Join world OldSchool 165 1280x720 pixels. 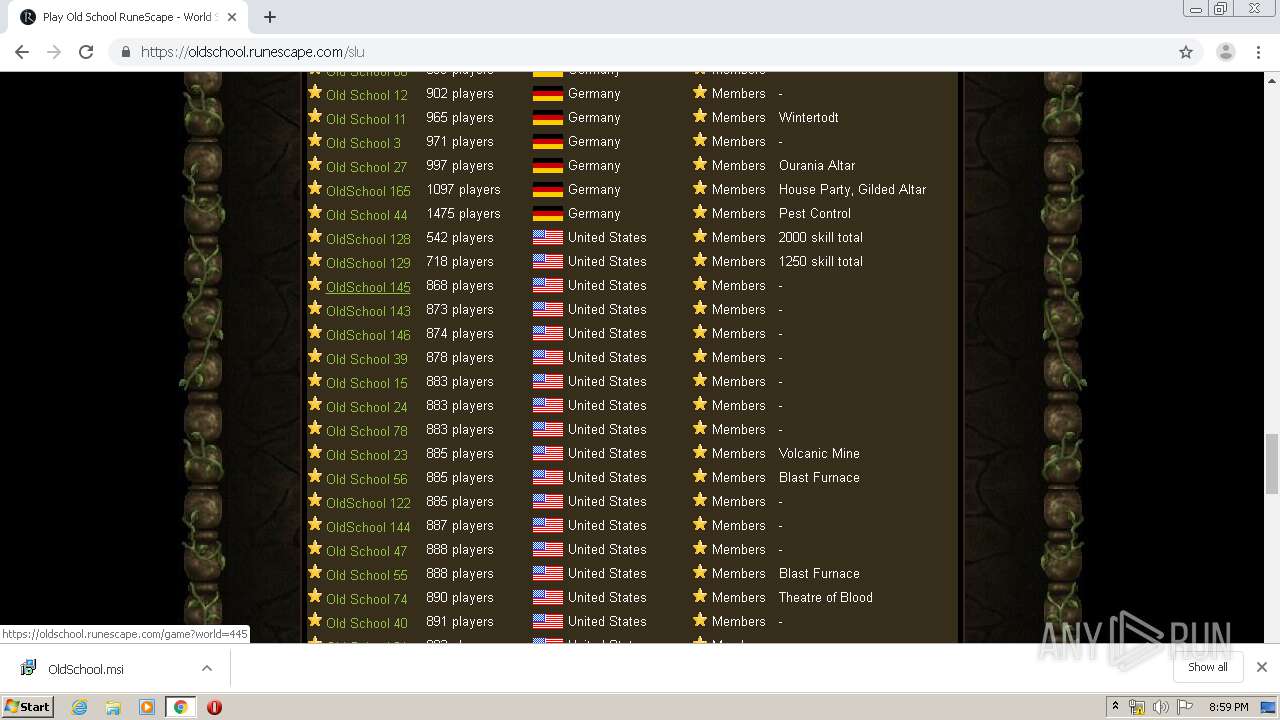tap(368, 191)
